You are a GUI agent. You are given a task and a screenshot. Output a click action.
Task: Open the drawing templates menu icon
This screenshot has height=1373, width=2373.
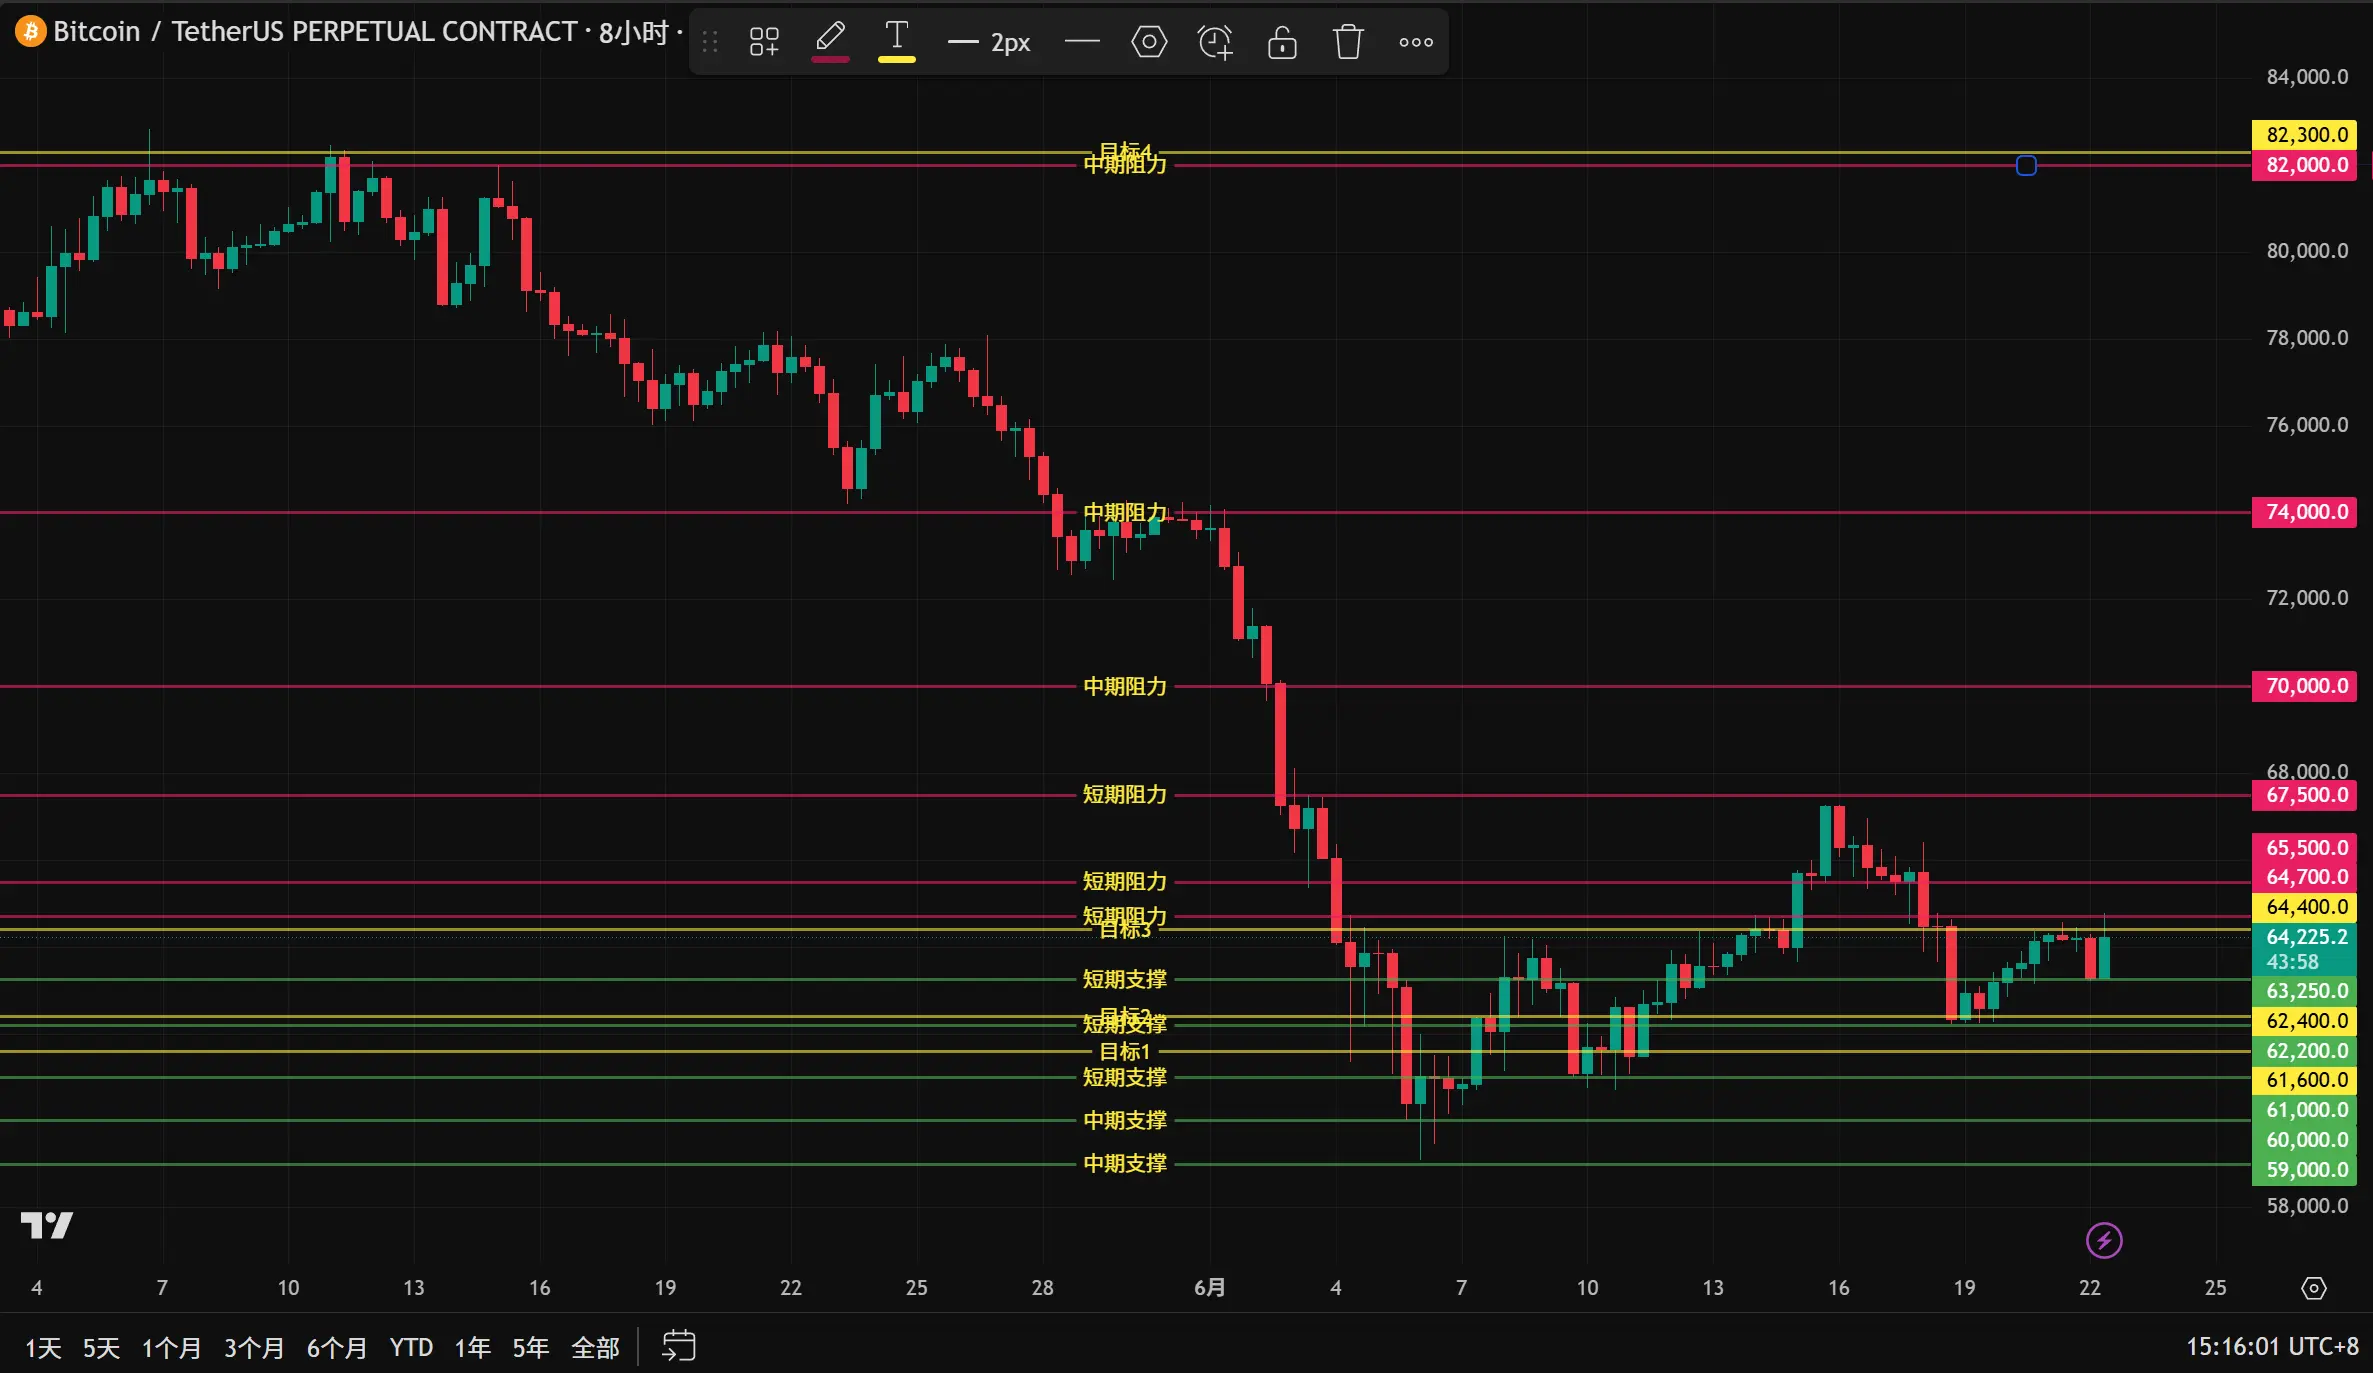pyautogui.click(x=764, y=42)
